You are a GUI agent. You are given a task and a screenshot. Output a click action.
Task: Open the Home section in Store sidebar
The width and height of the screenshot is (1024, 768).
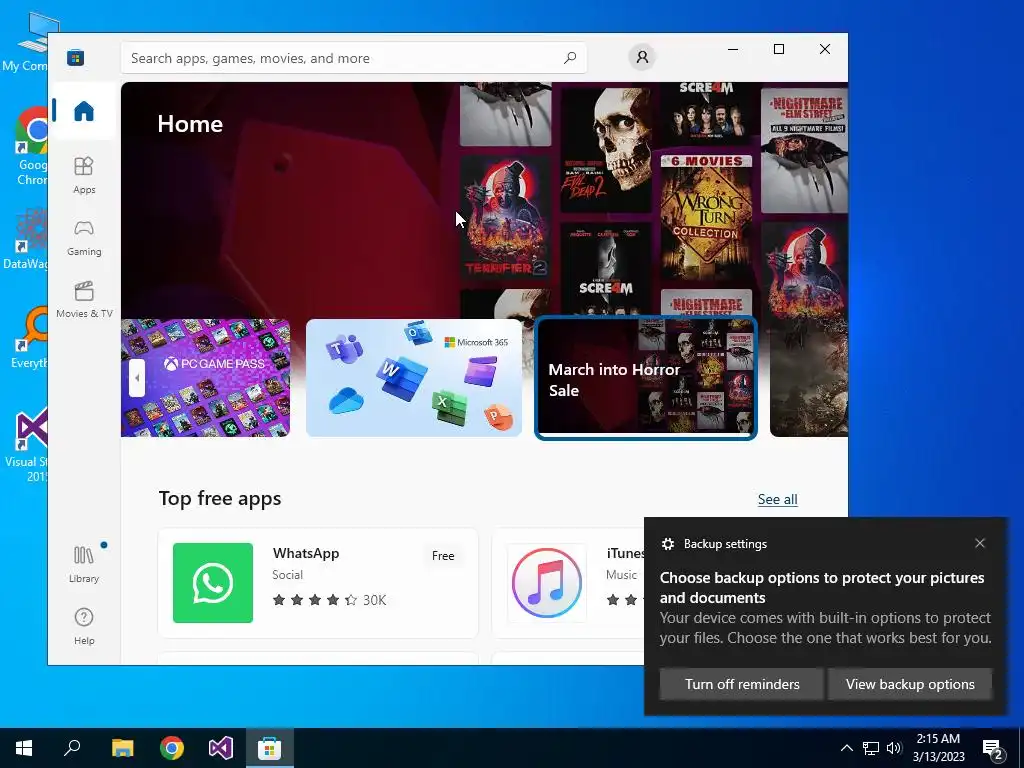pyautogui.click(x=84, y=111)
